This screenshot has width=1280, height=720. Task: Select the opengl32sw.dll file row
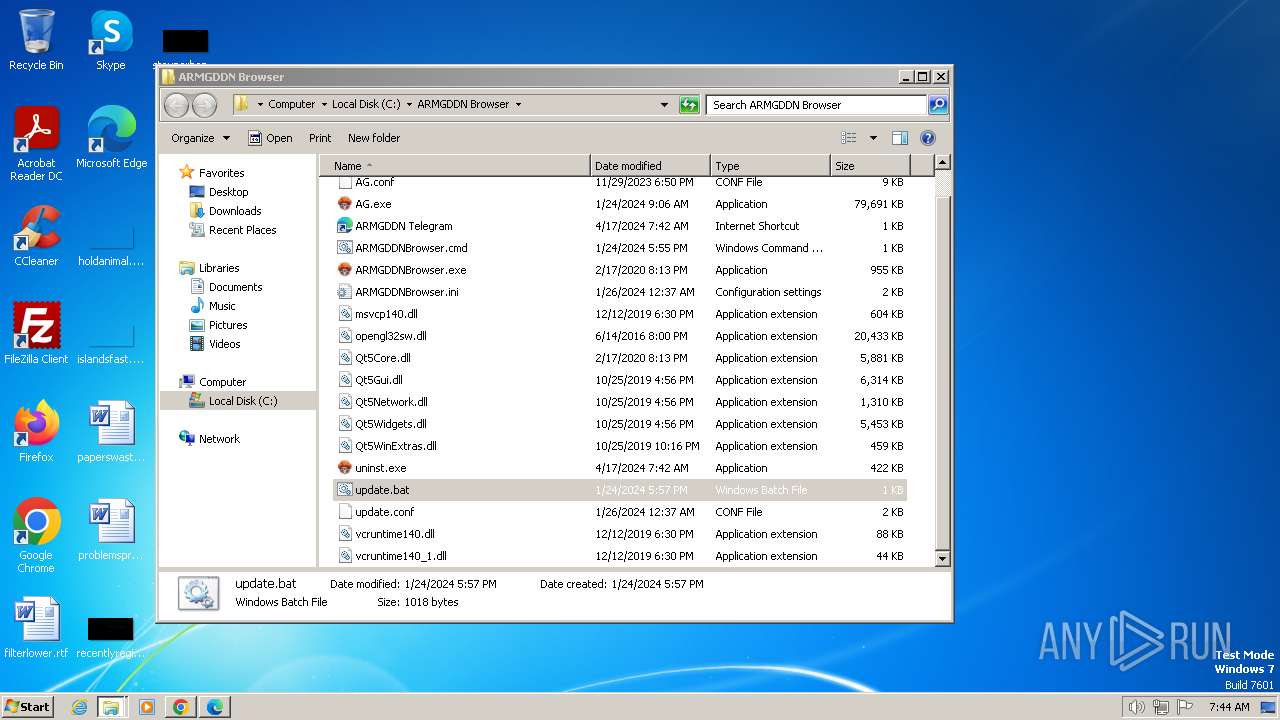click(x=620, y=336)
